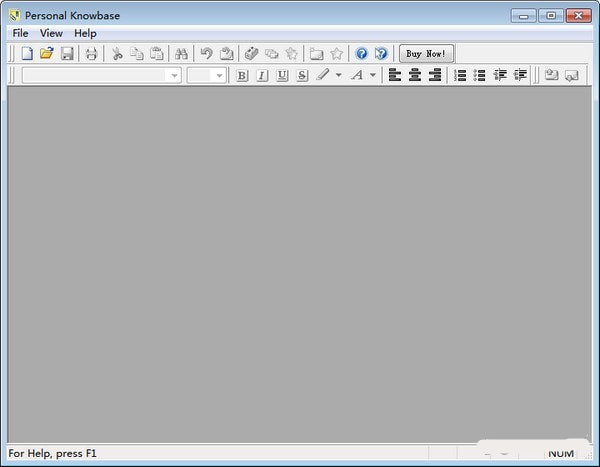Open the font size combo box
The width and height of the screenshot is (600, 467).
coord(206,75)
